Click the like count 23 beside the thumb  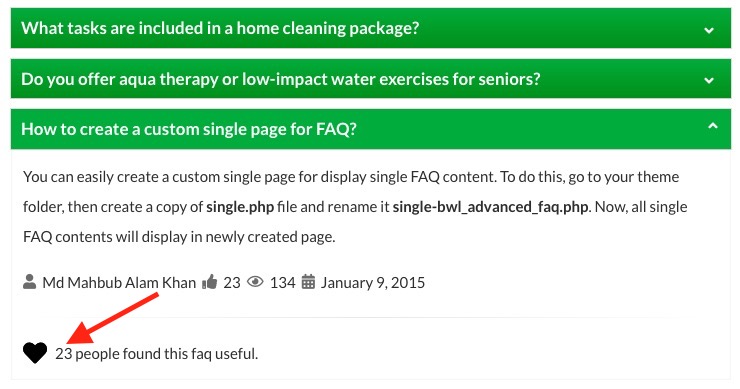(x=232, y=282)
